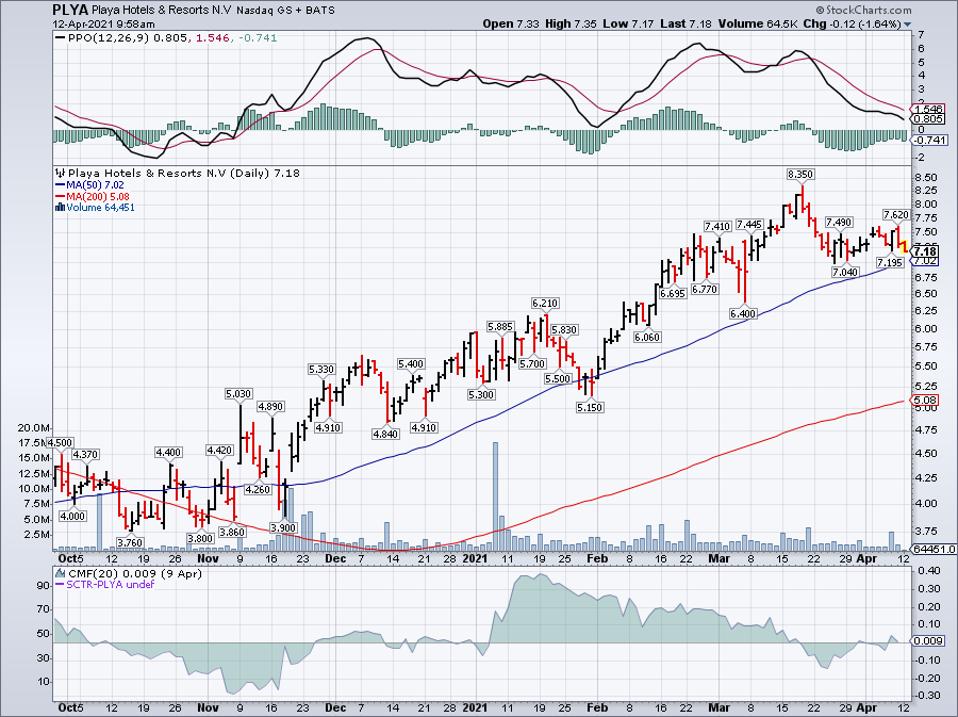Click the Volume 64,451 legend entry
Viewport: 958px width, 717px height.
pyautogui.click(x=100, y=208)
